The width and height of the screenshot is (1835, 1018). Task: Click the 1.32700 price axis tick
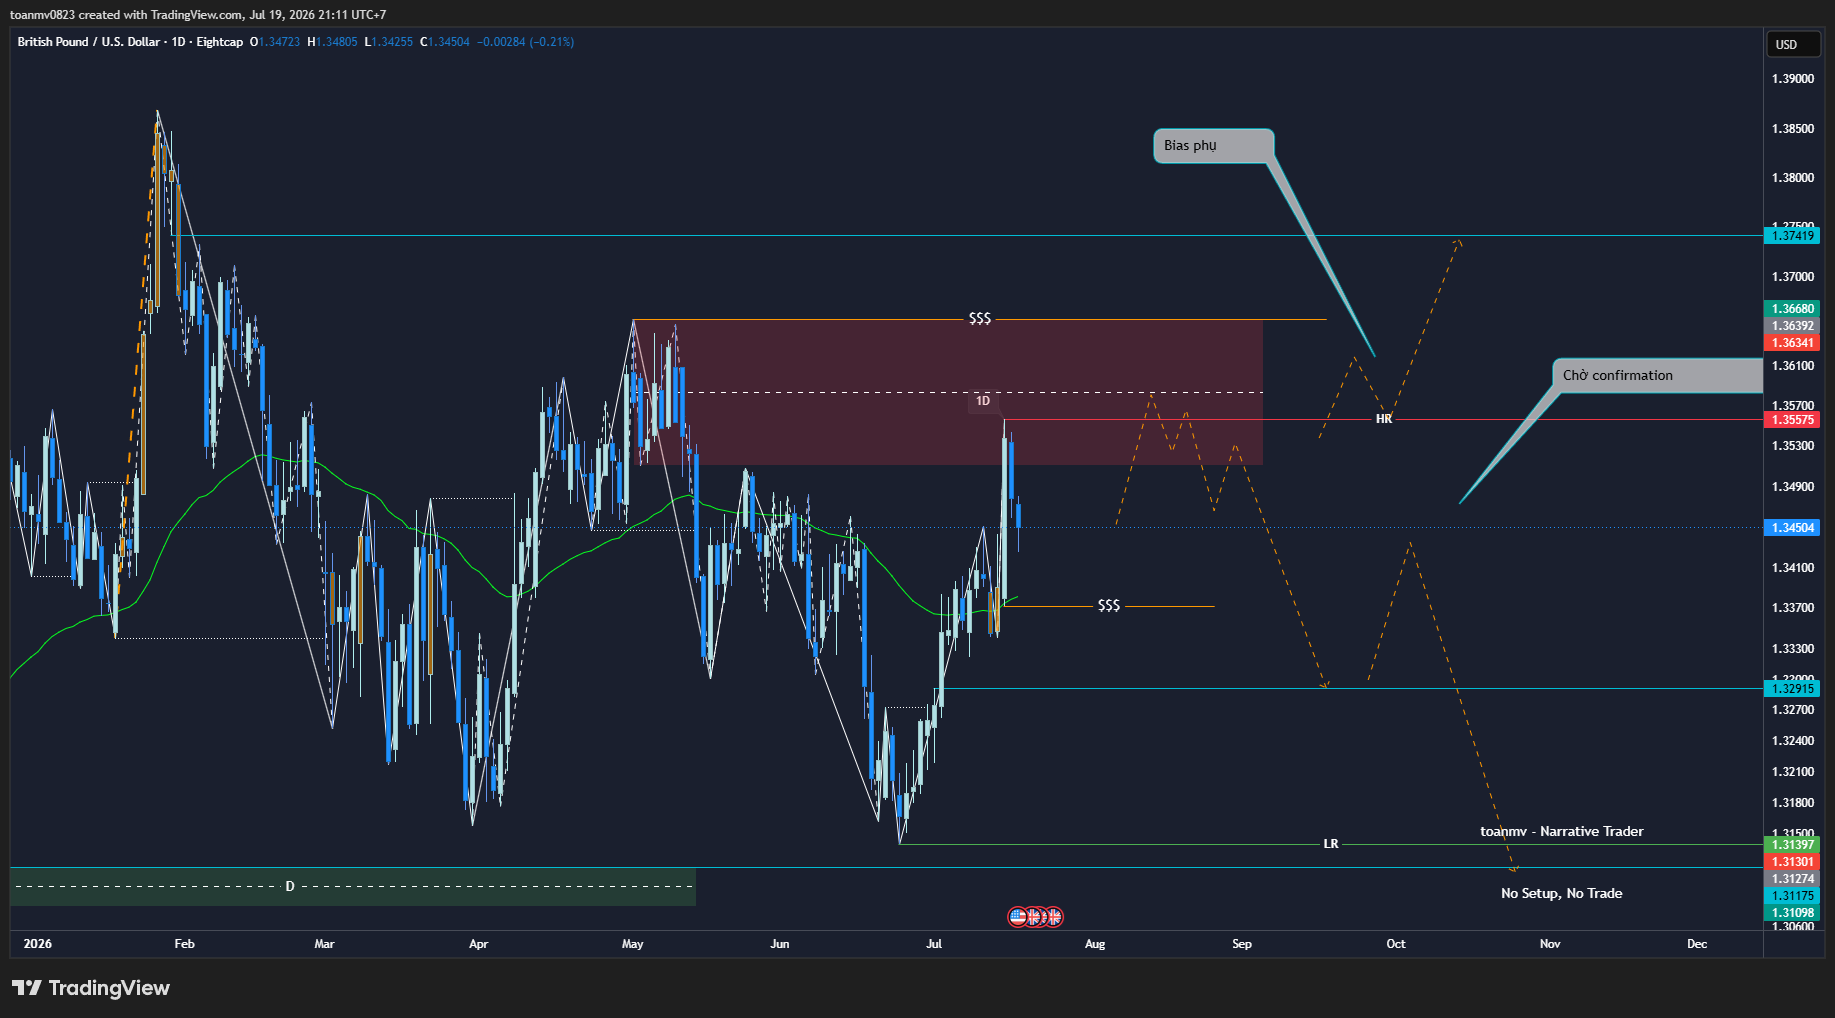[x=1792, y=710]
